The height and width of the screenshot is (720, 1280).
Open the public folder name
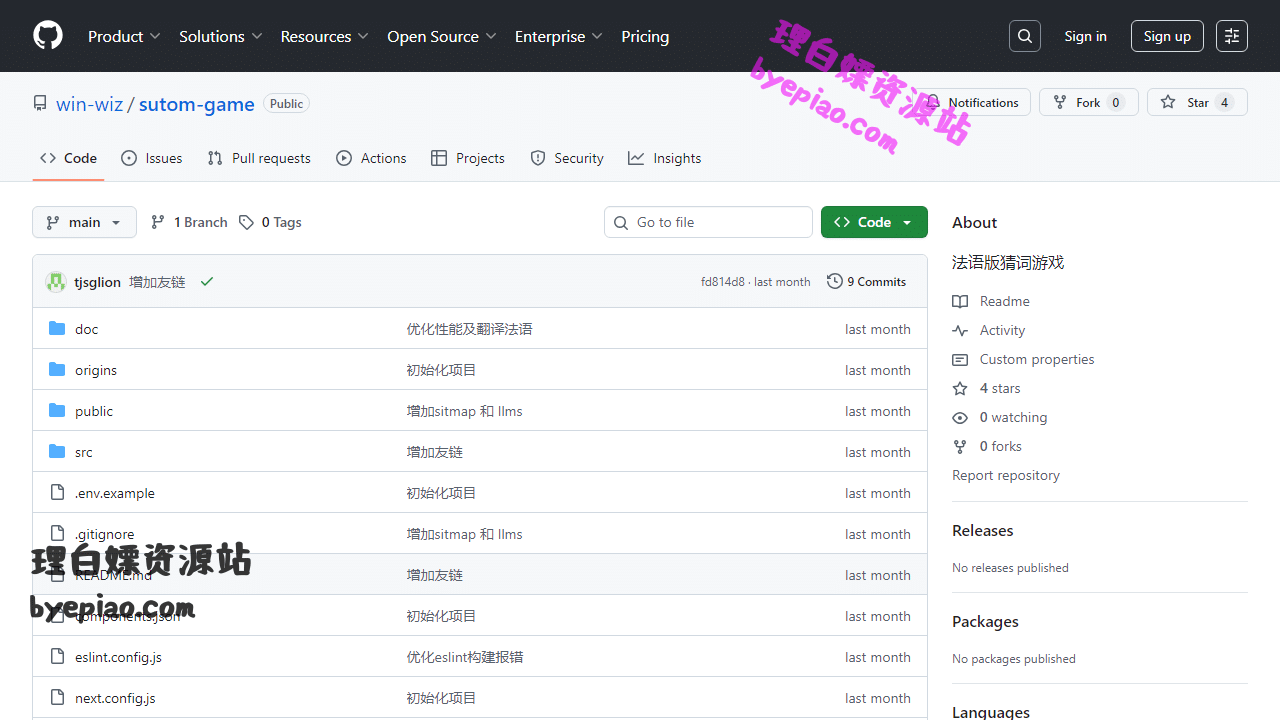coord(94,411)
